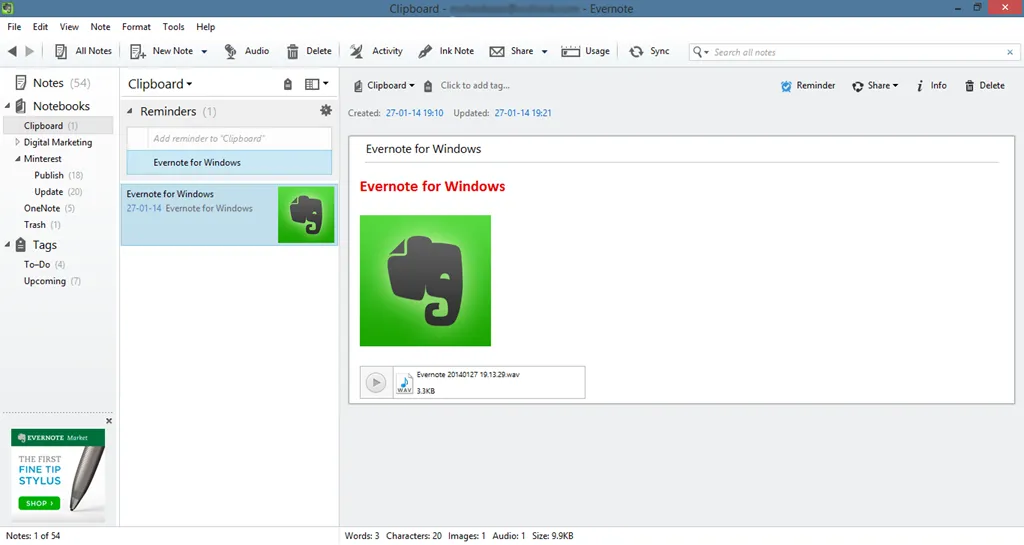Open the Note menu
This screenshot has width=1024, height=545.
pos(101,27)
